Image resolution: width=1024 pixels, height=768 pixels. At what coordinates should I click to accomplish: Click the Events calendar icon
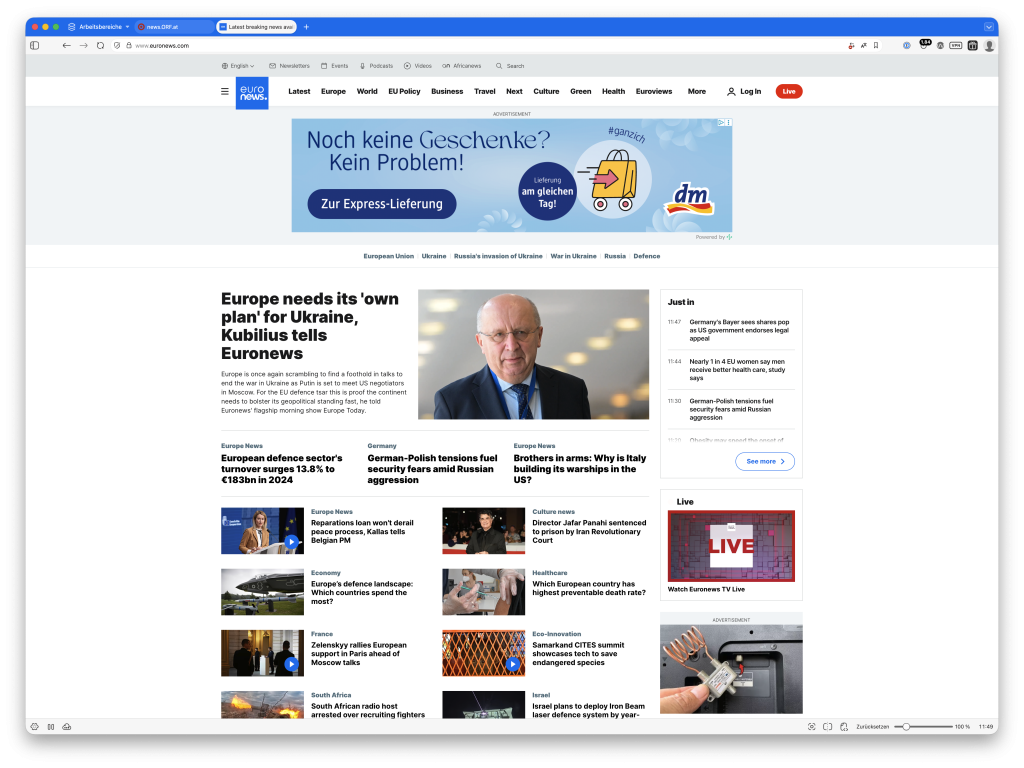coord(322,65)
